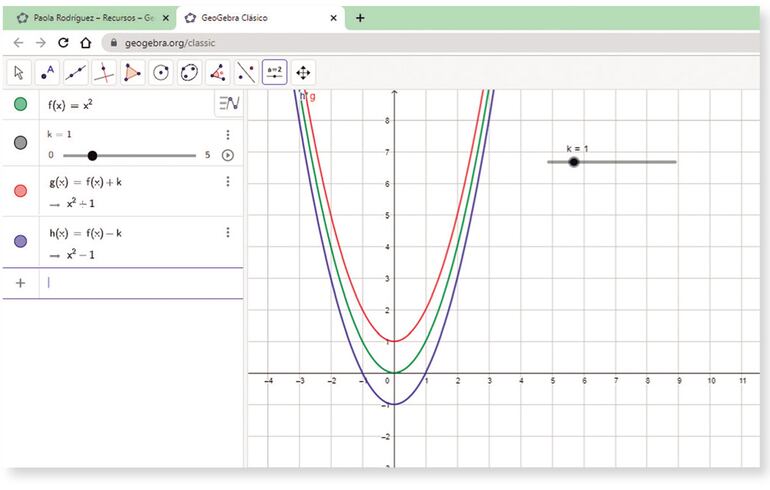Select the h(x) = f(x) − k definition
This screenshot has width=770, height=490.
[85, 233]
